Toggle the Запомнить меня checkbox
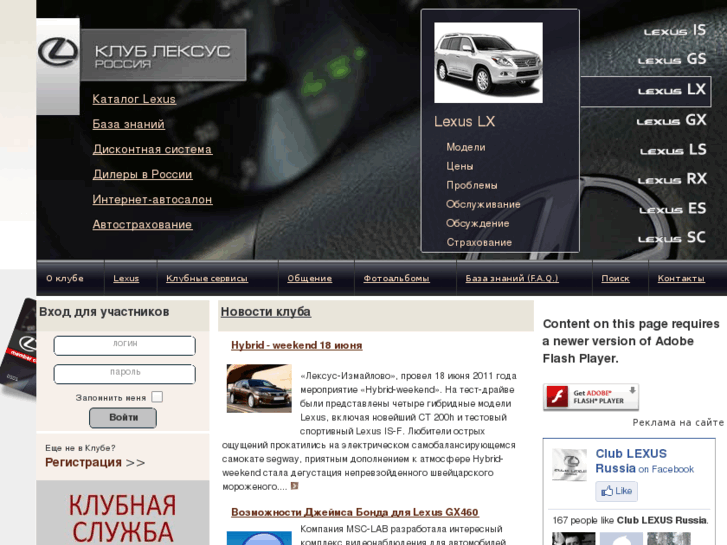 click(157, 397)
